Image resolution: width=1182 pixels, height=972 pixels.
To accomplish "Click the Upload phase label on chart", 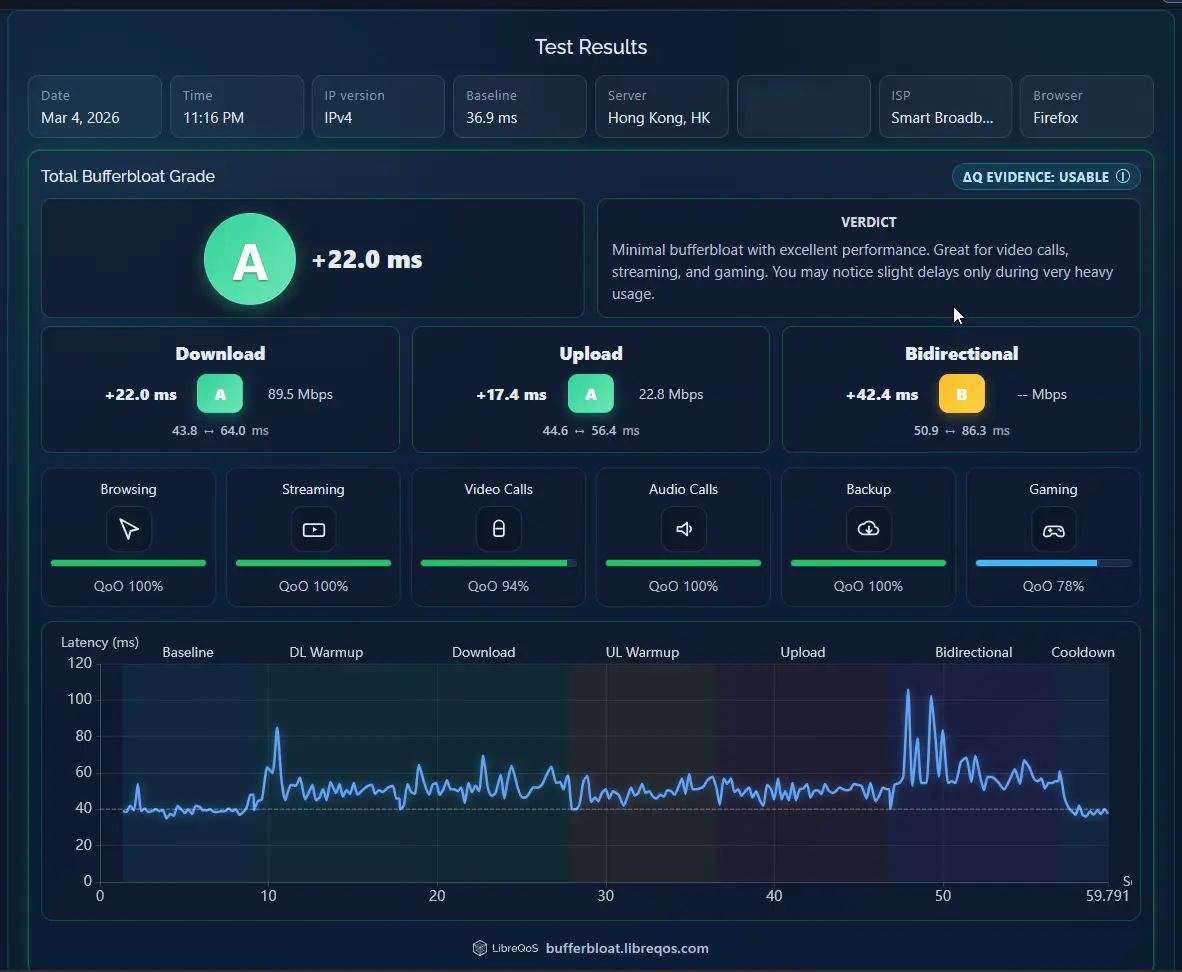I will coord(803,652).
